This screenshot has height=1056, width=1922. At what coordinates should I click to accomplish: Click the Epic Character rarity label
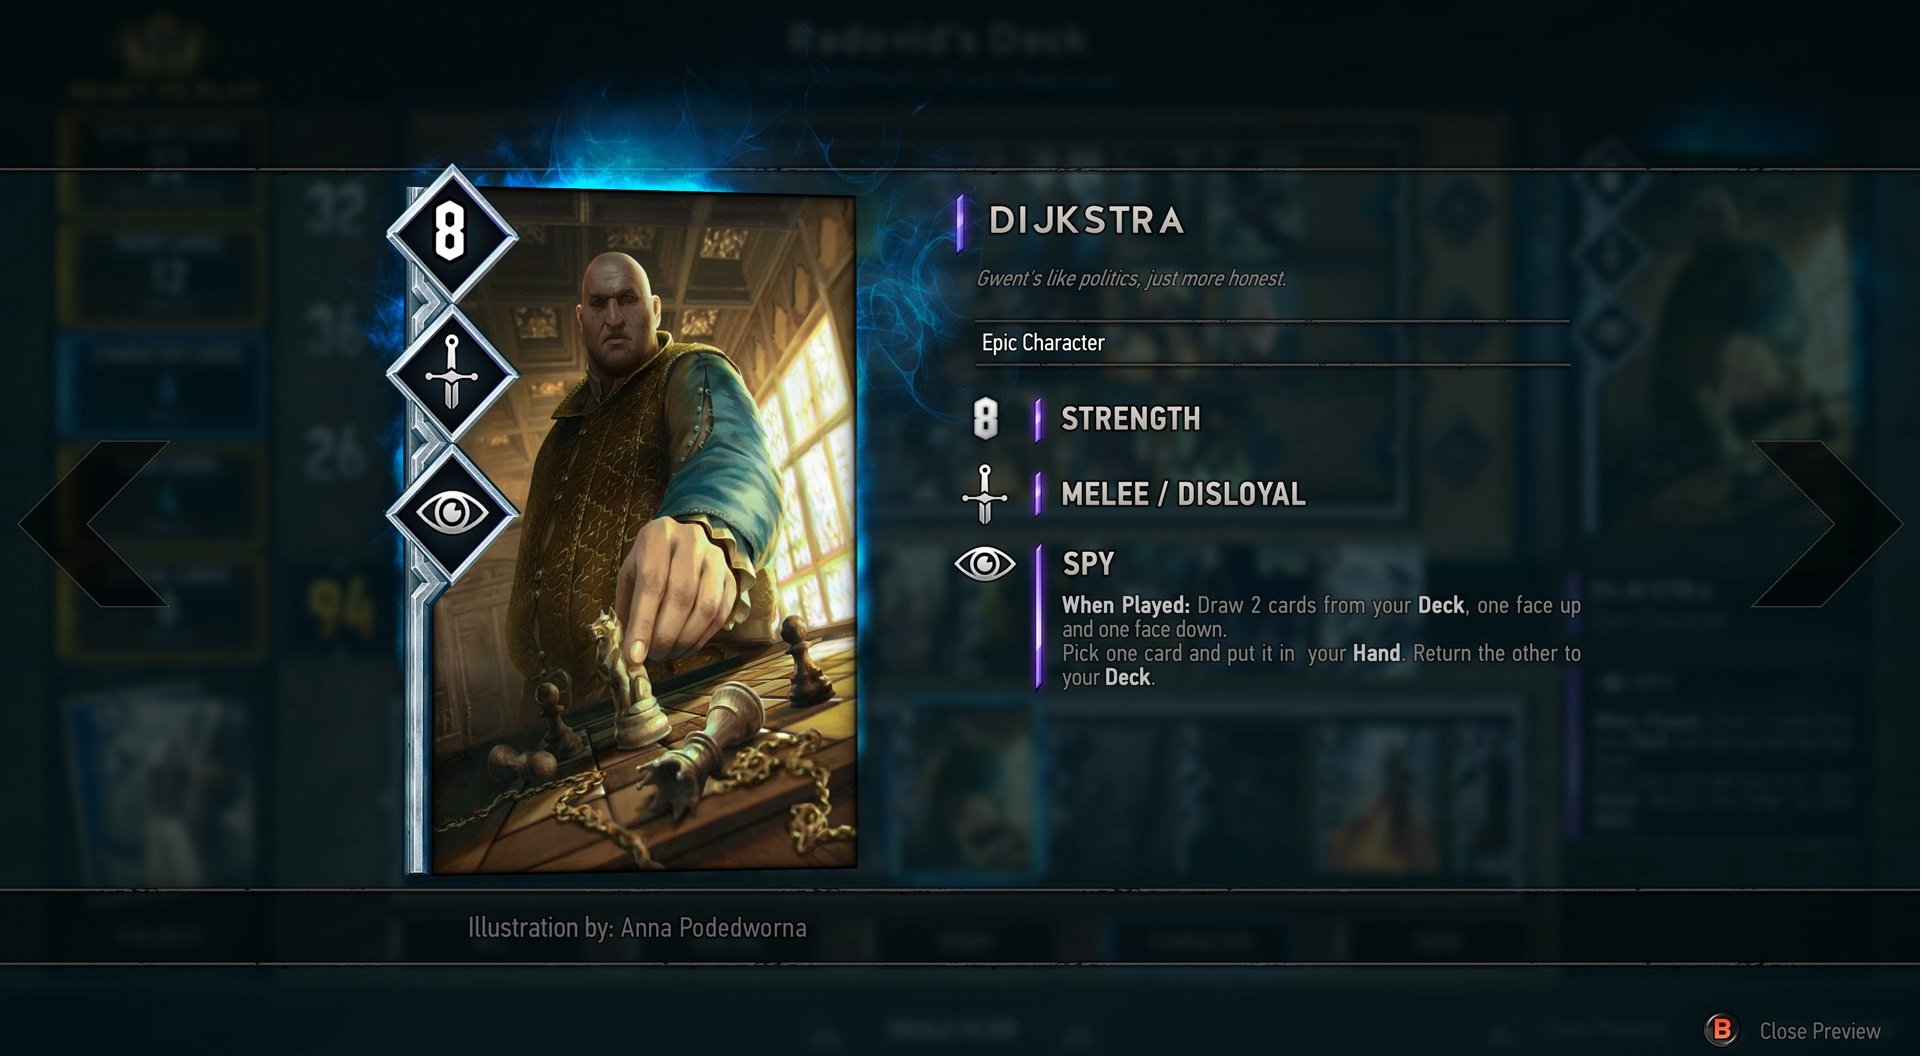point(1043,342)
